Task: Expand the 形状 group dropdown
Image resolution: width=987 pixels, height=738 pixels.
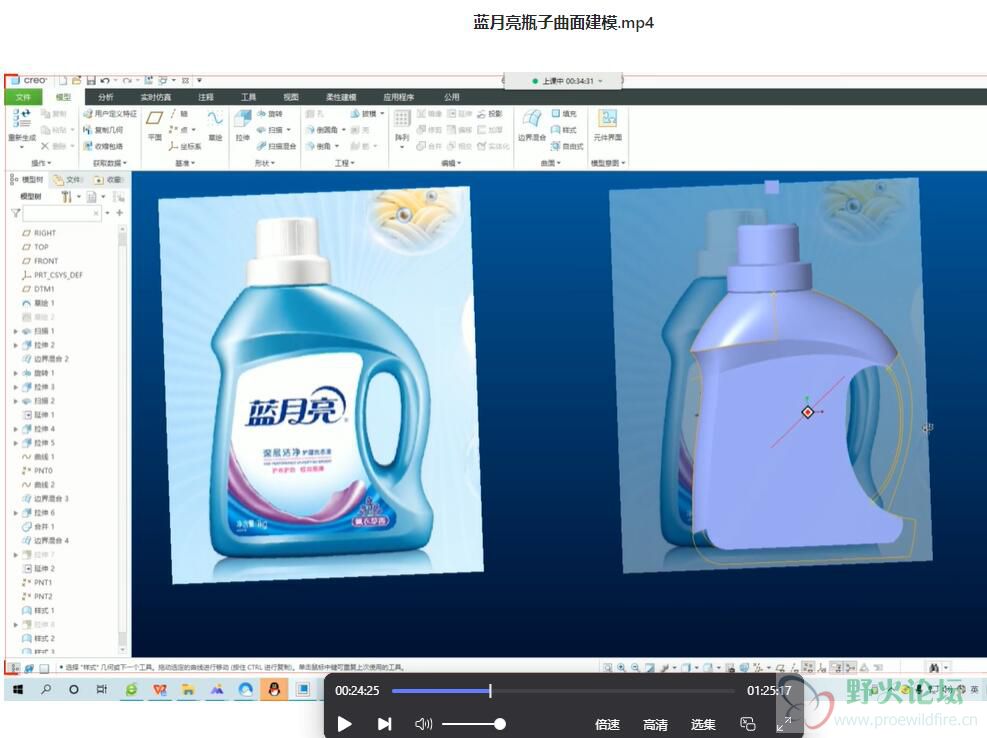Action: 264,163
